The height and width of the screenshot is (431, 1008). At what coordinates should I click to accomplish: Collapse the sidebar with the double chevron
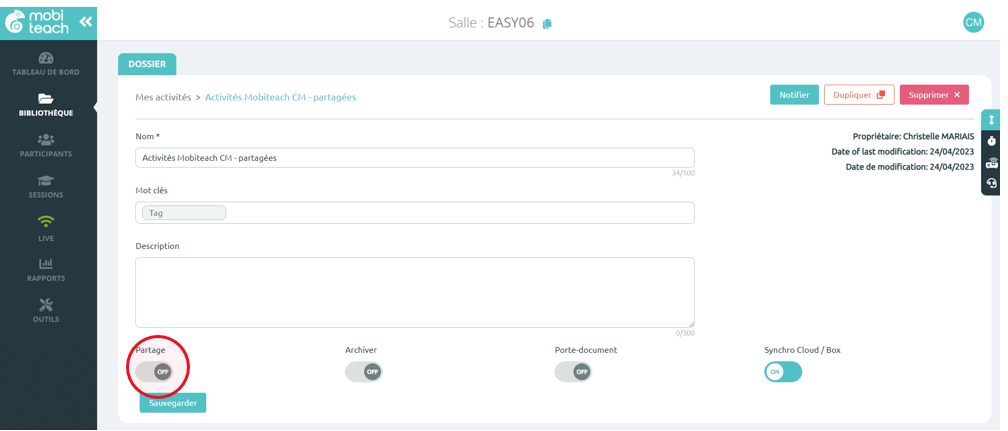[x=86, y=22]
